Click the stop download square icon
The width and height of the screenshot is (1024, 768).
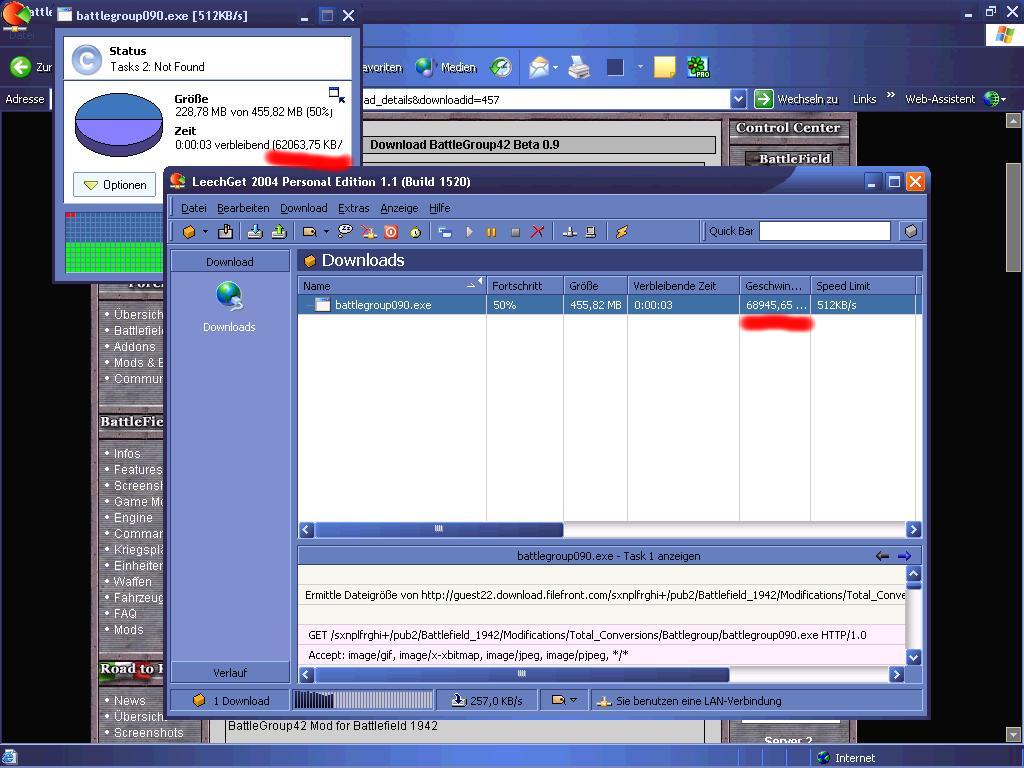[515, 232]
